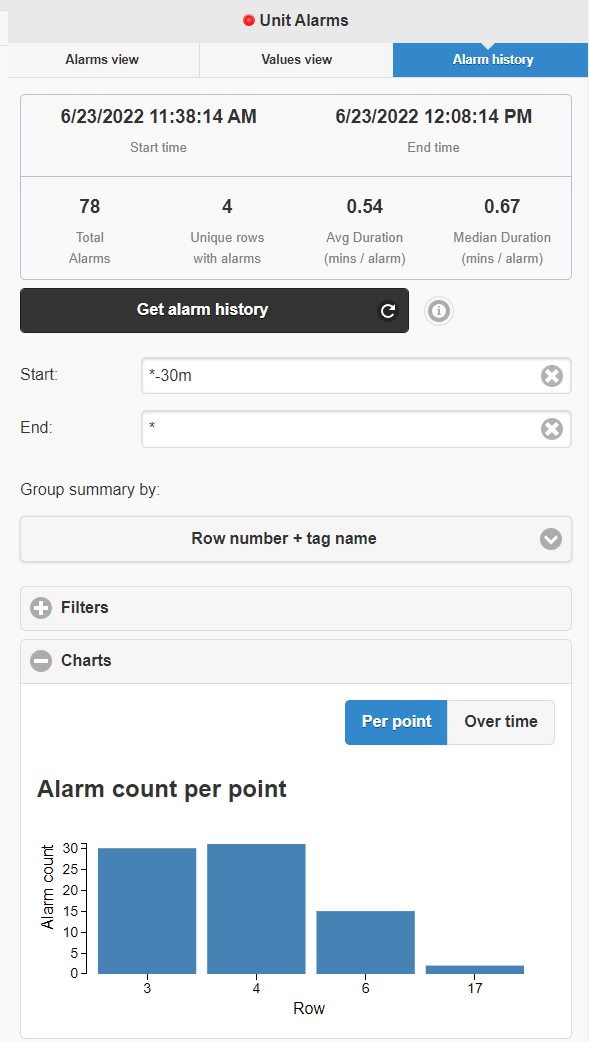Select the Alarm history tab
The height and width of the screenshot is (1042, 589).
[493, 60]
